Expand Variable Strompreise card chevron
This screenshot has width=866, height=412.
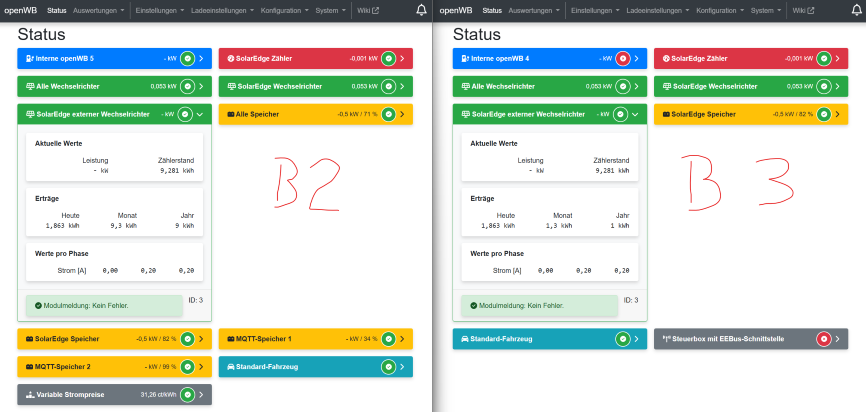point(201,395)
